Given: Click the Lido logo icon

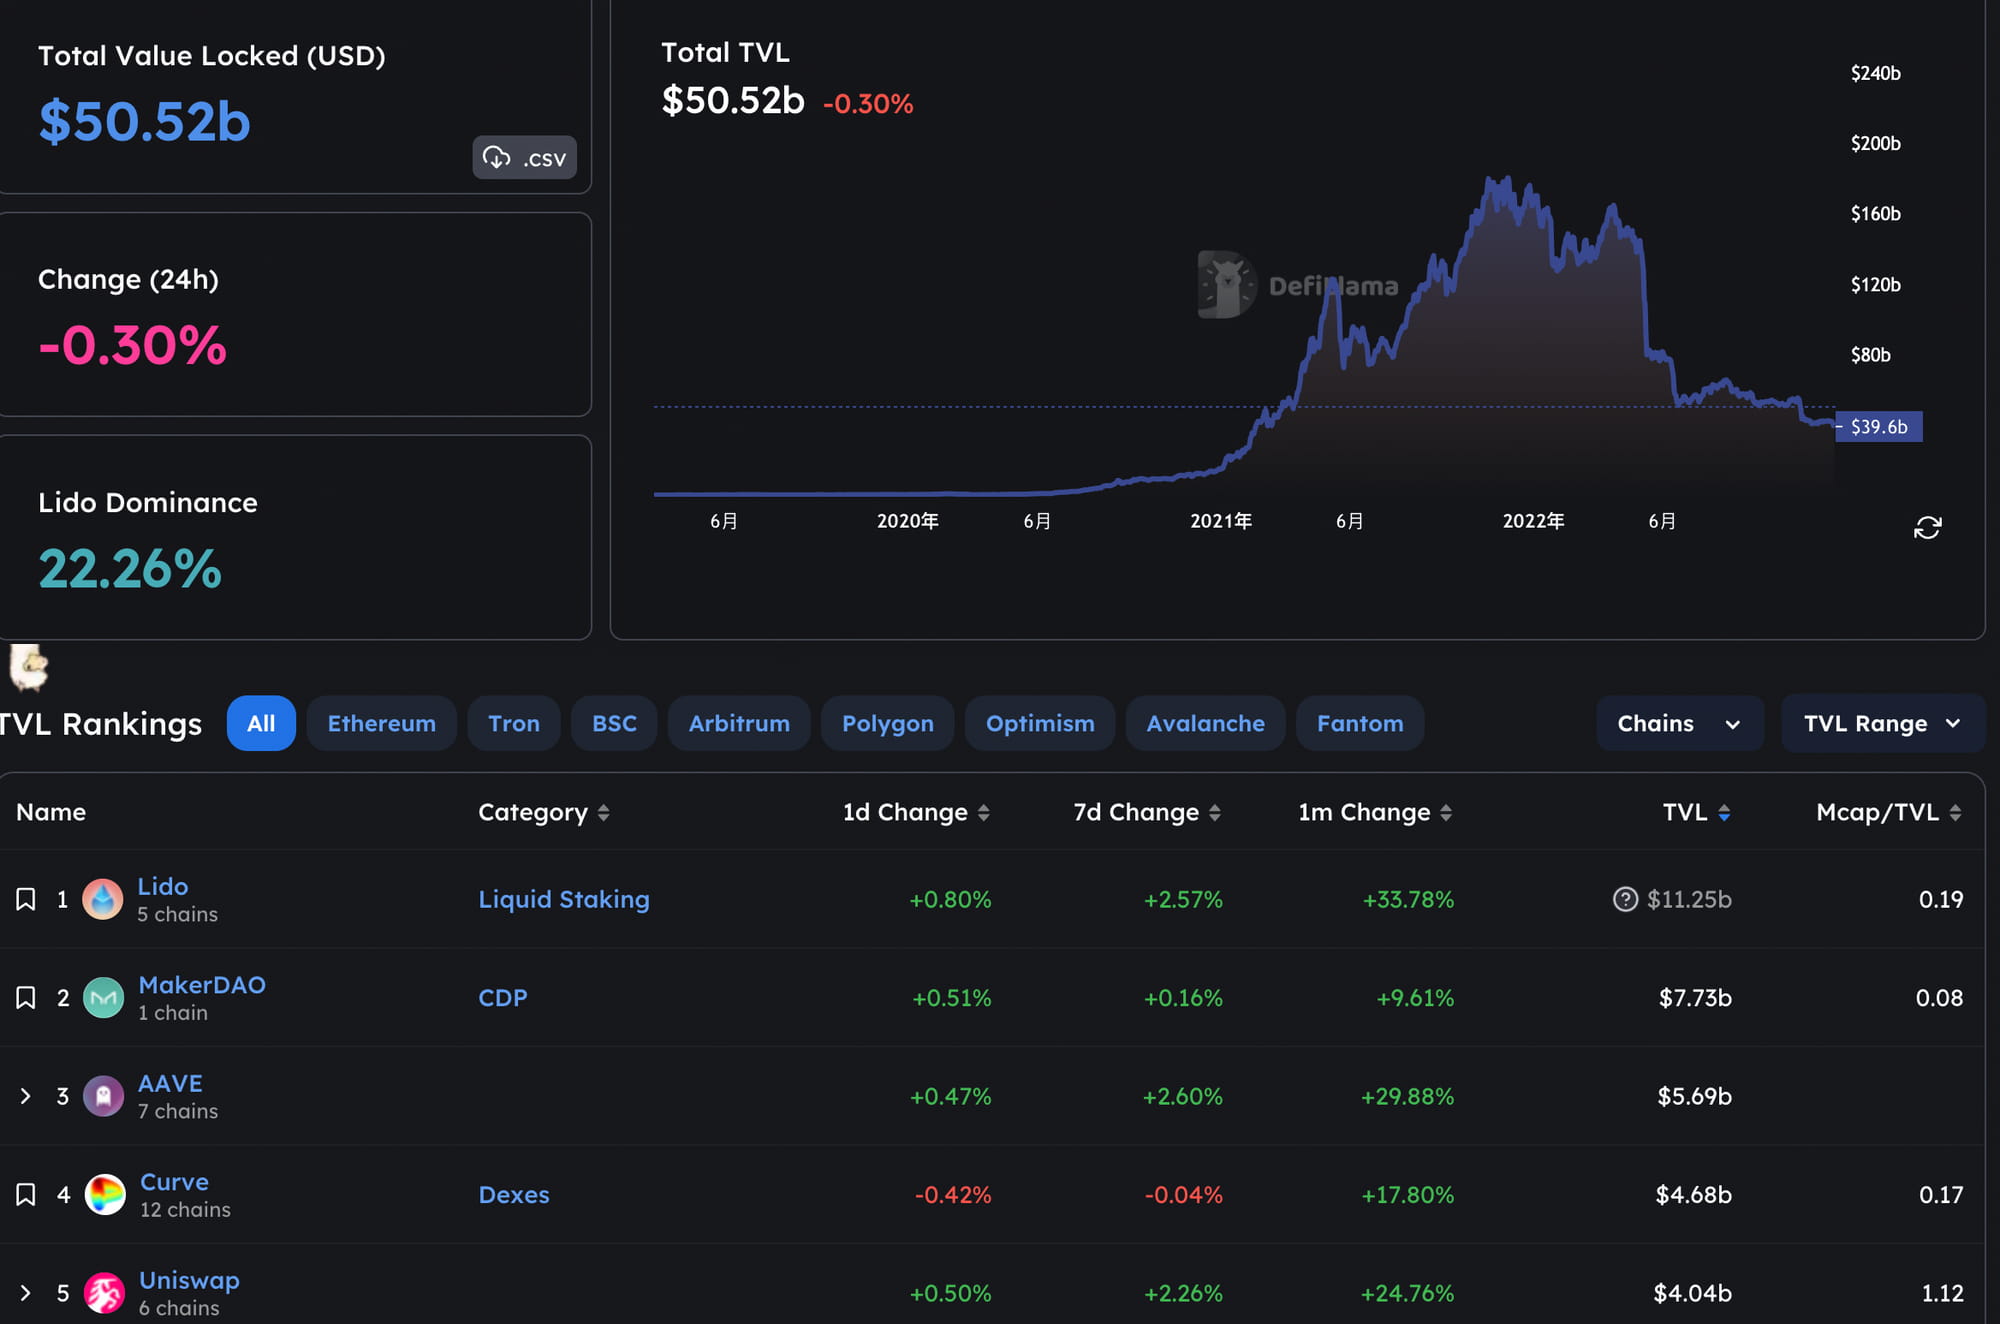Looking at the screenshot, I should 103,899.
